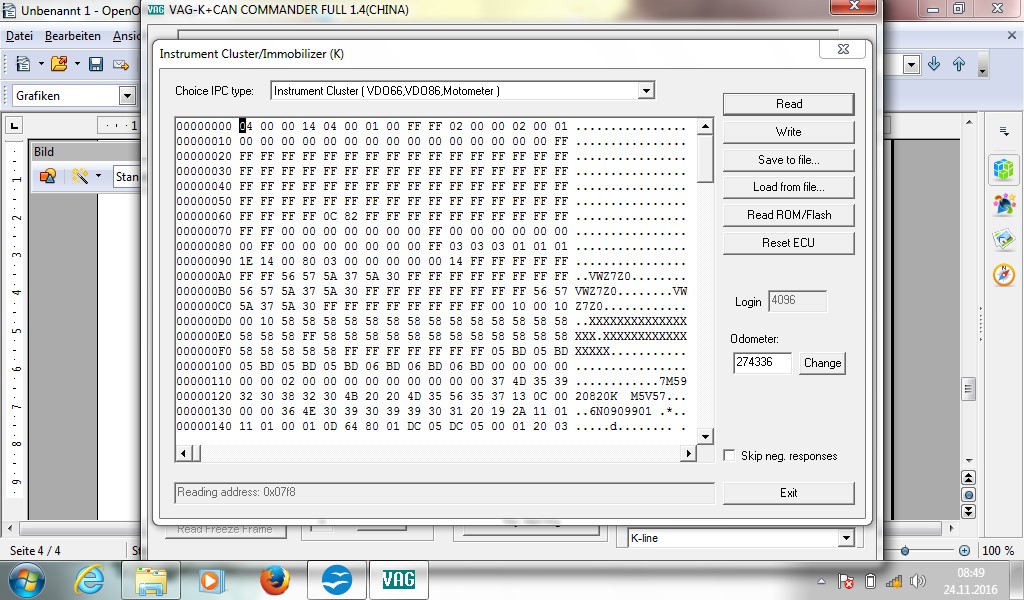The width and height of the screenshot is (1024, 600).
Task: Open the sidebar settings menu icon
Action: pos(1004,131)
